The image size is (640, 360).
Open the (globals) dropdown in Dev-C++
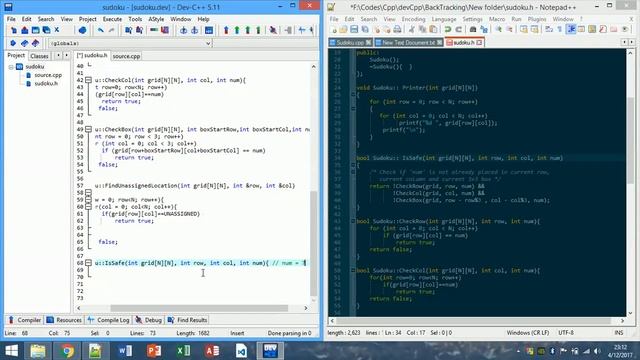[208, 43]
